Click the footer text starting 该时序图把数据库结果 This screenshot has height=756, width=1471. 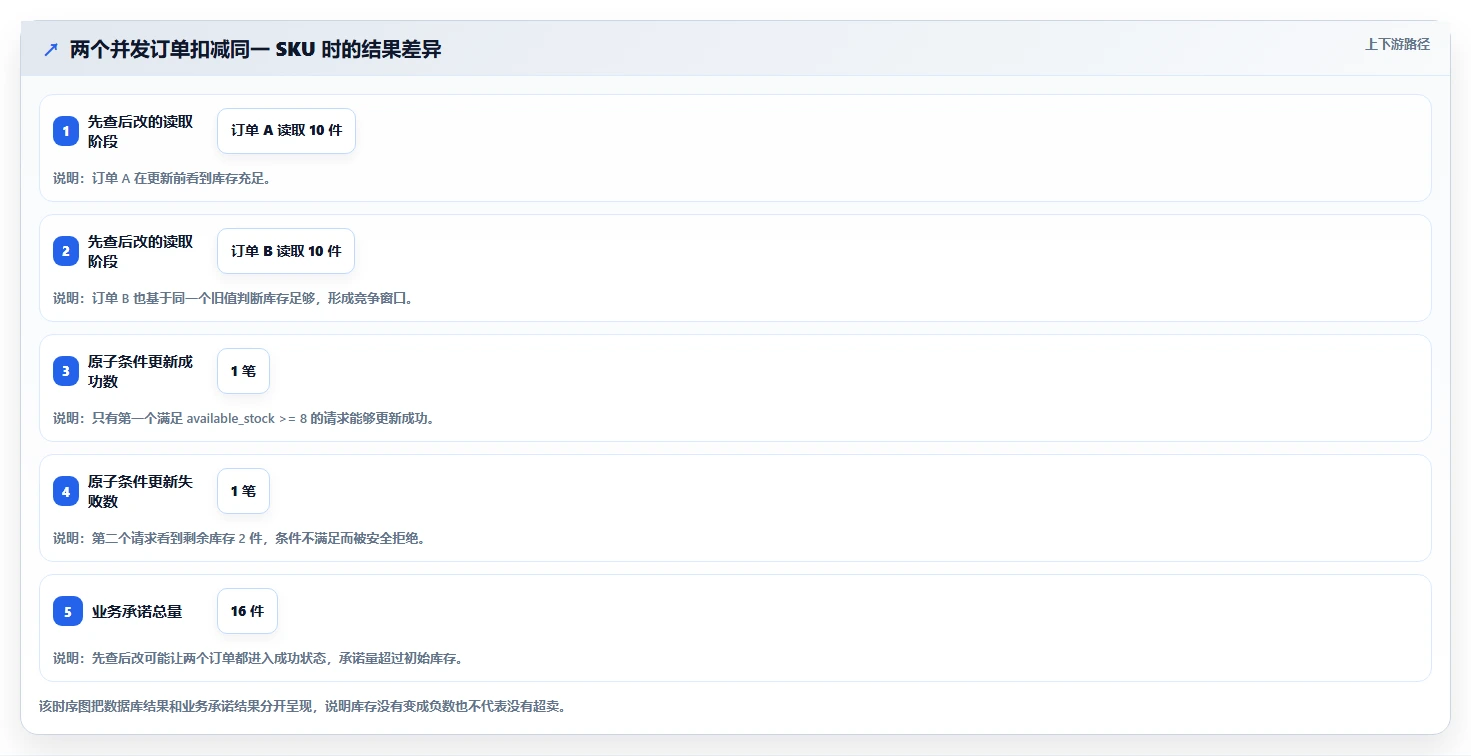coord(303,706)
